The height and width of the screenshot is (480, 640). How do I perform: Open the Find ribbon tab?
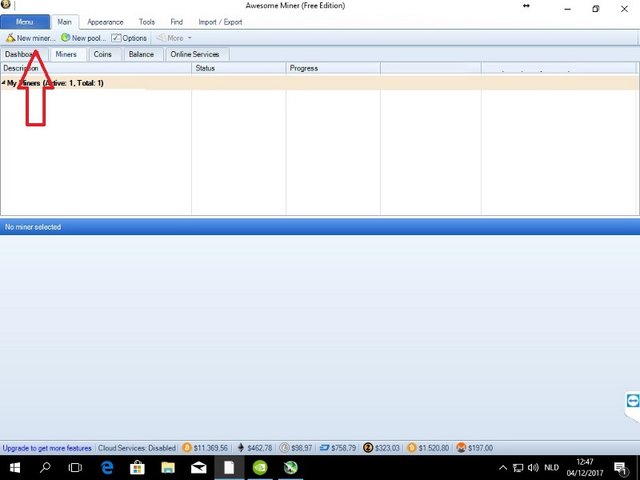176,22
